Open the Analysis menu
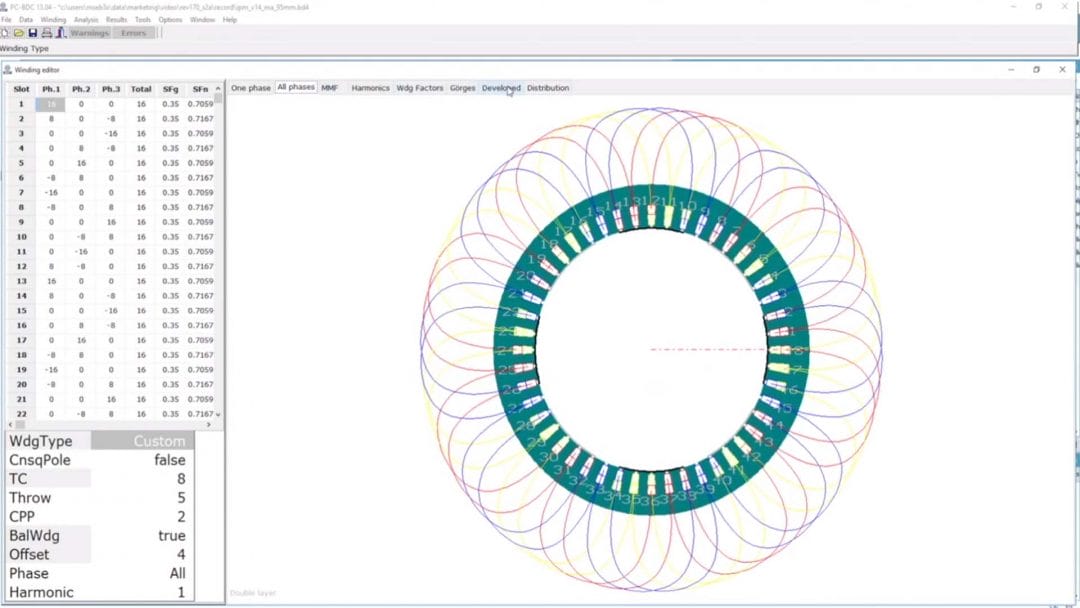This screenshot has width=1080, height=608. click(85, 18)
